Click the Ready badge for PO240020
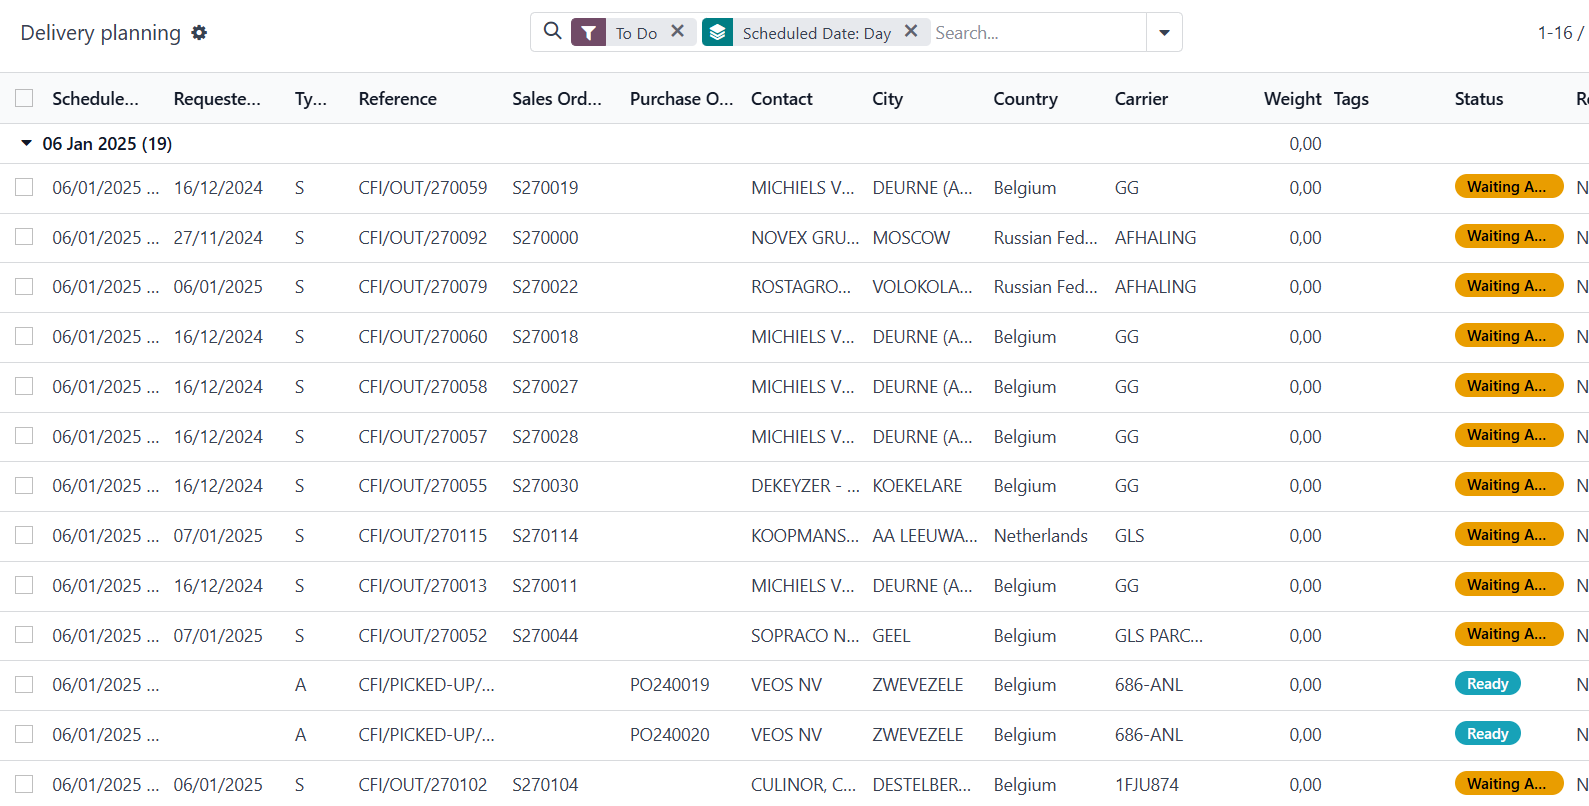This screenshot has width=1589, height=806. click(1487, 734)
